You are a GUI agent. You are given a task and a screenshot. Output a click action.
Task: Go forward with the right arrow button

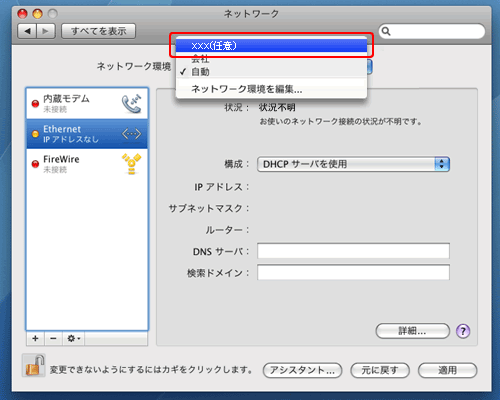click(46, 31)
